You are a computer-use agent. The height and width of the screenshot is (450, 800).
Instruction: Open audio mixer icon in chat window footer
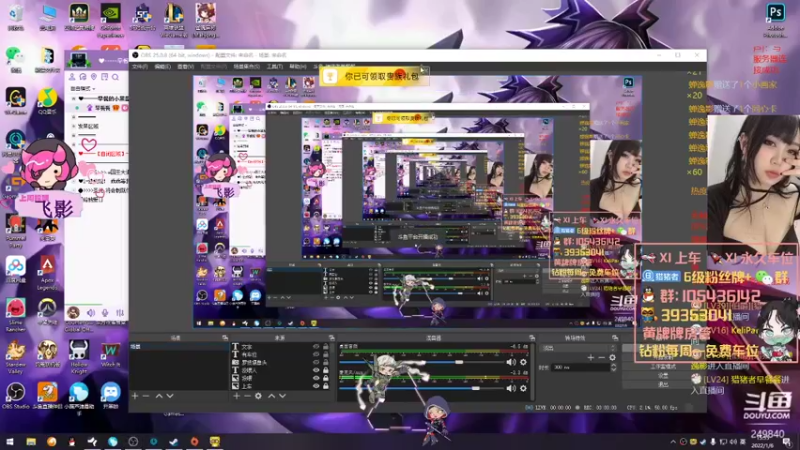click(x=119, y=313)
